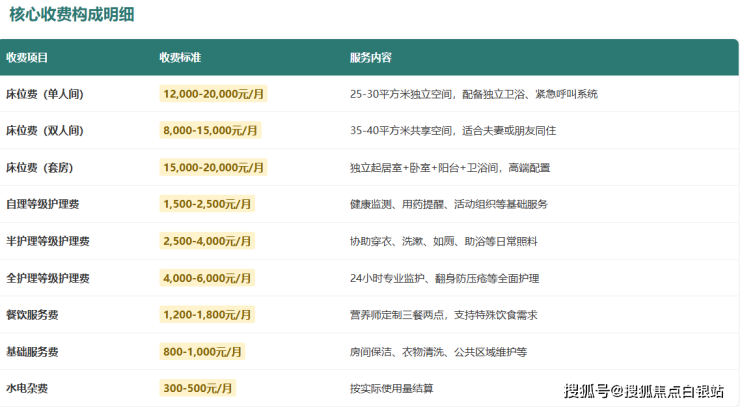Click the 15,000-20,000元/月 price badge
The image size is (740, 407).
tap(212, 167)
